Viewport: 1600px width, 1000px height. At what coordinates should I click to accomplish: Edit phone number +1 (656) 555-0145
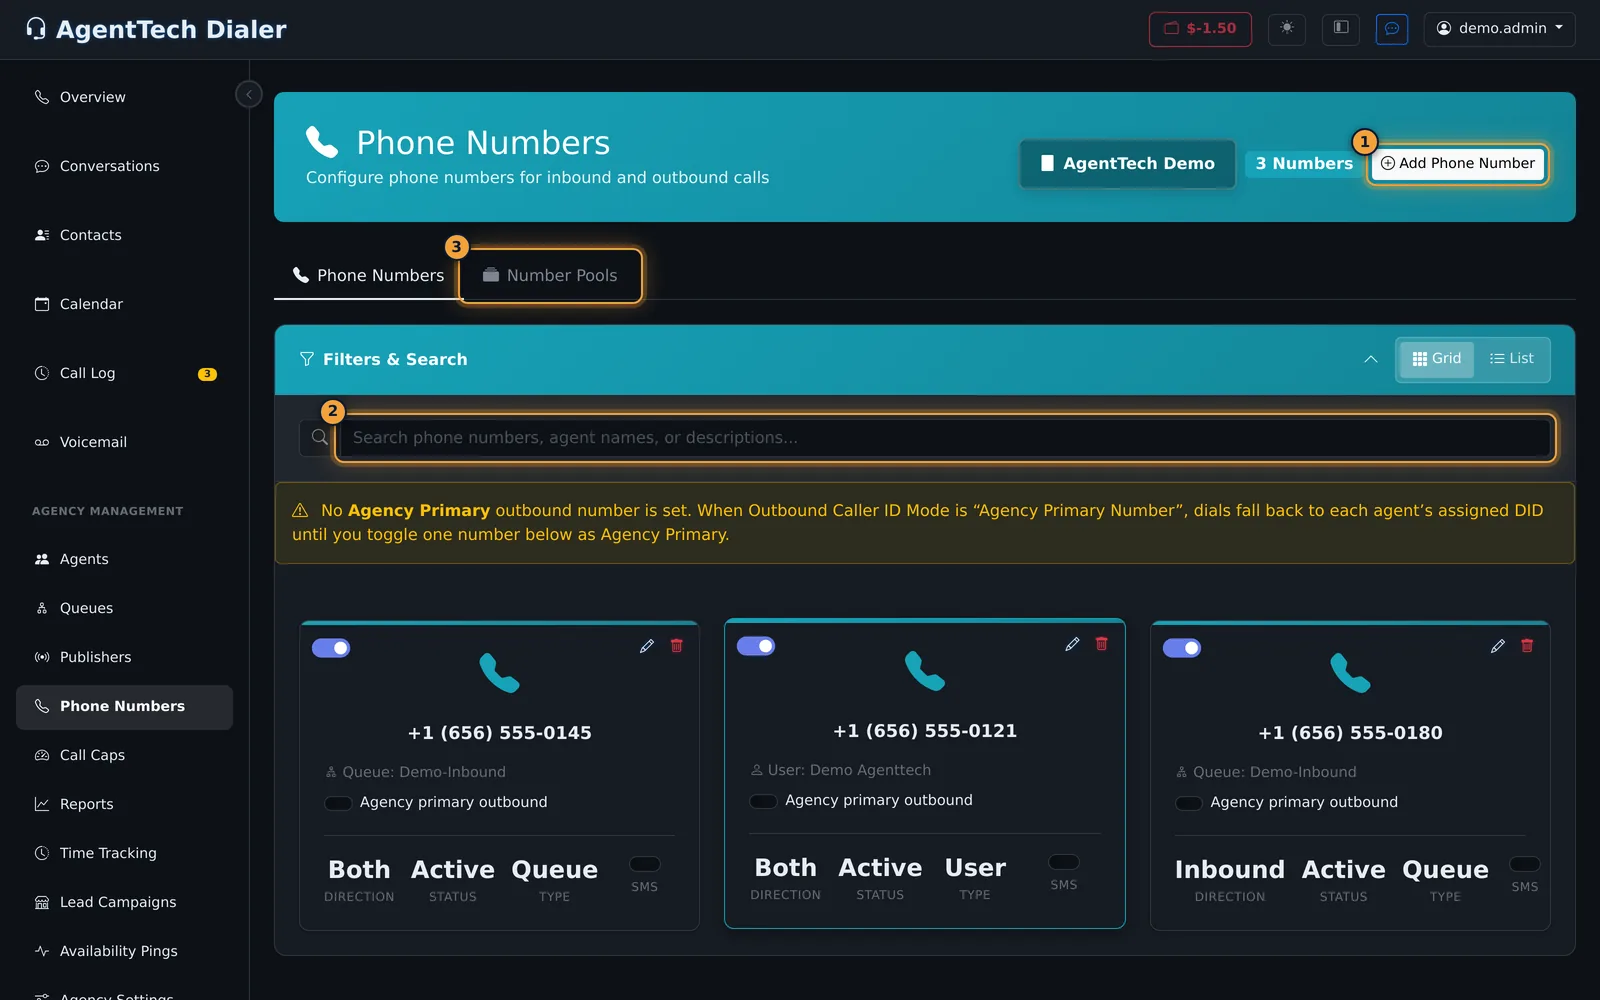point(647,646)
